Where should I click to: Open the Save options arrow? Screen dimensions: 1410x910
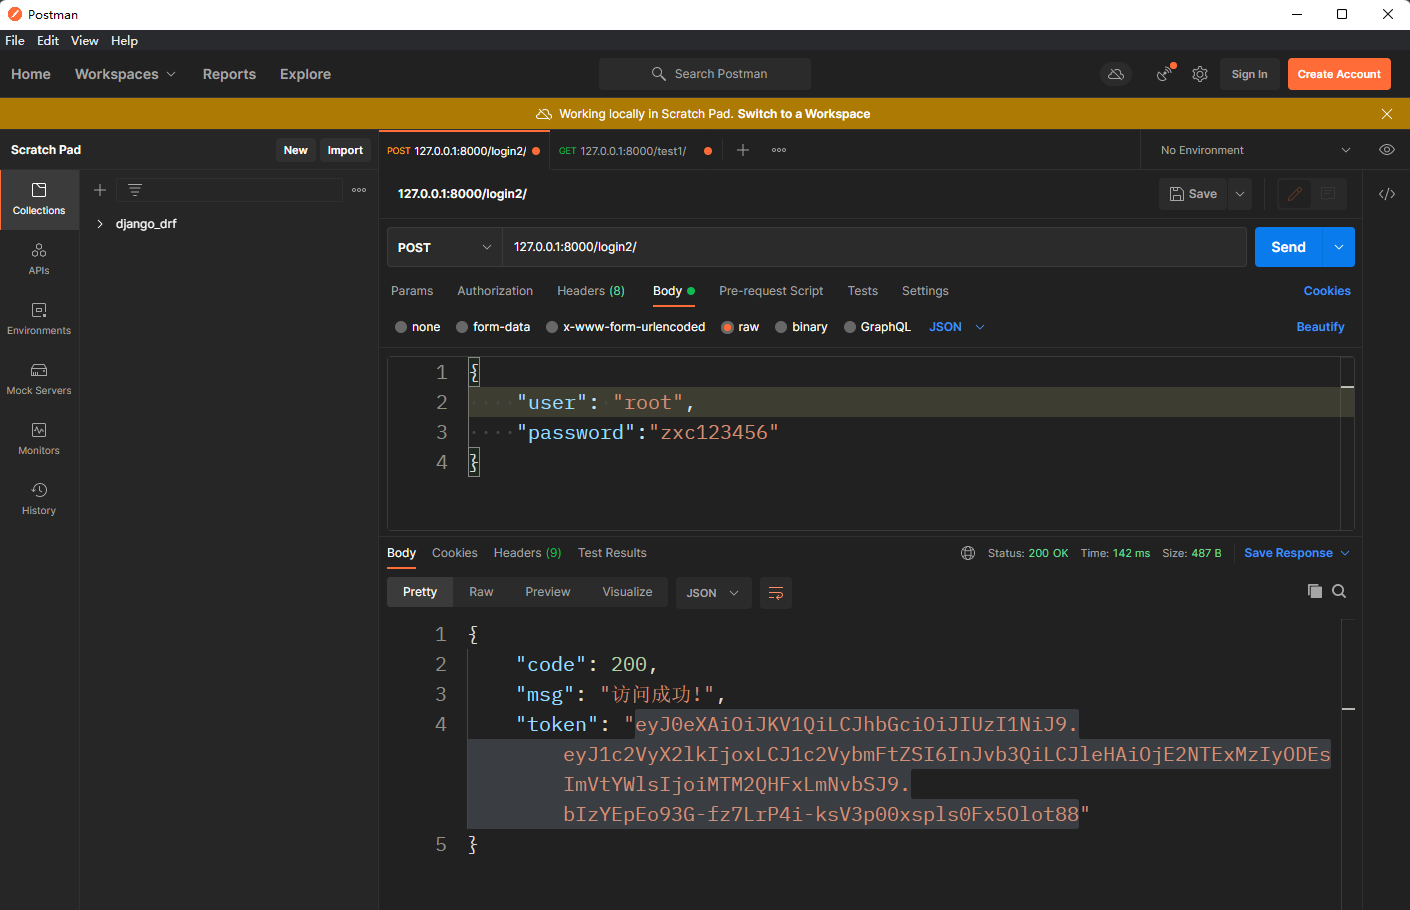[1240, 194]
